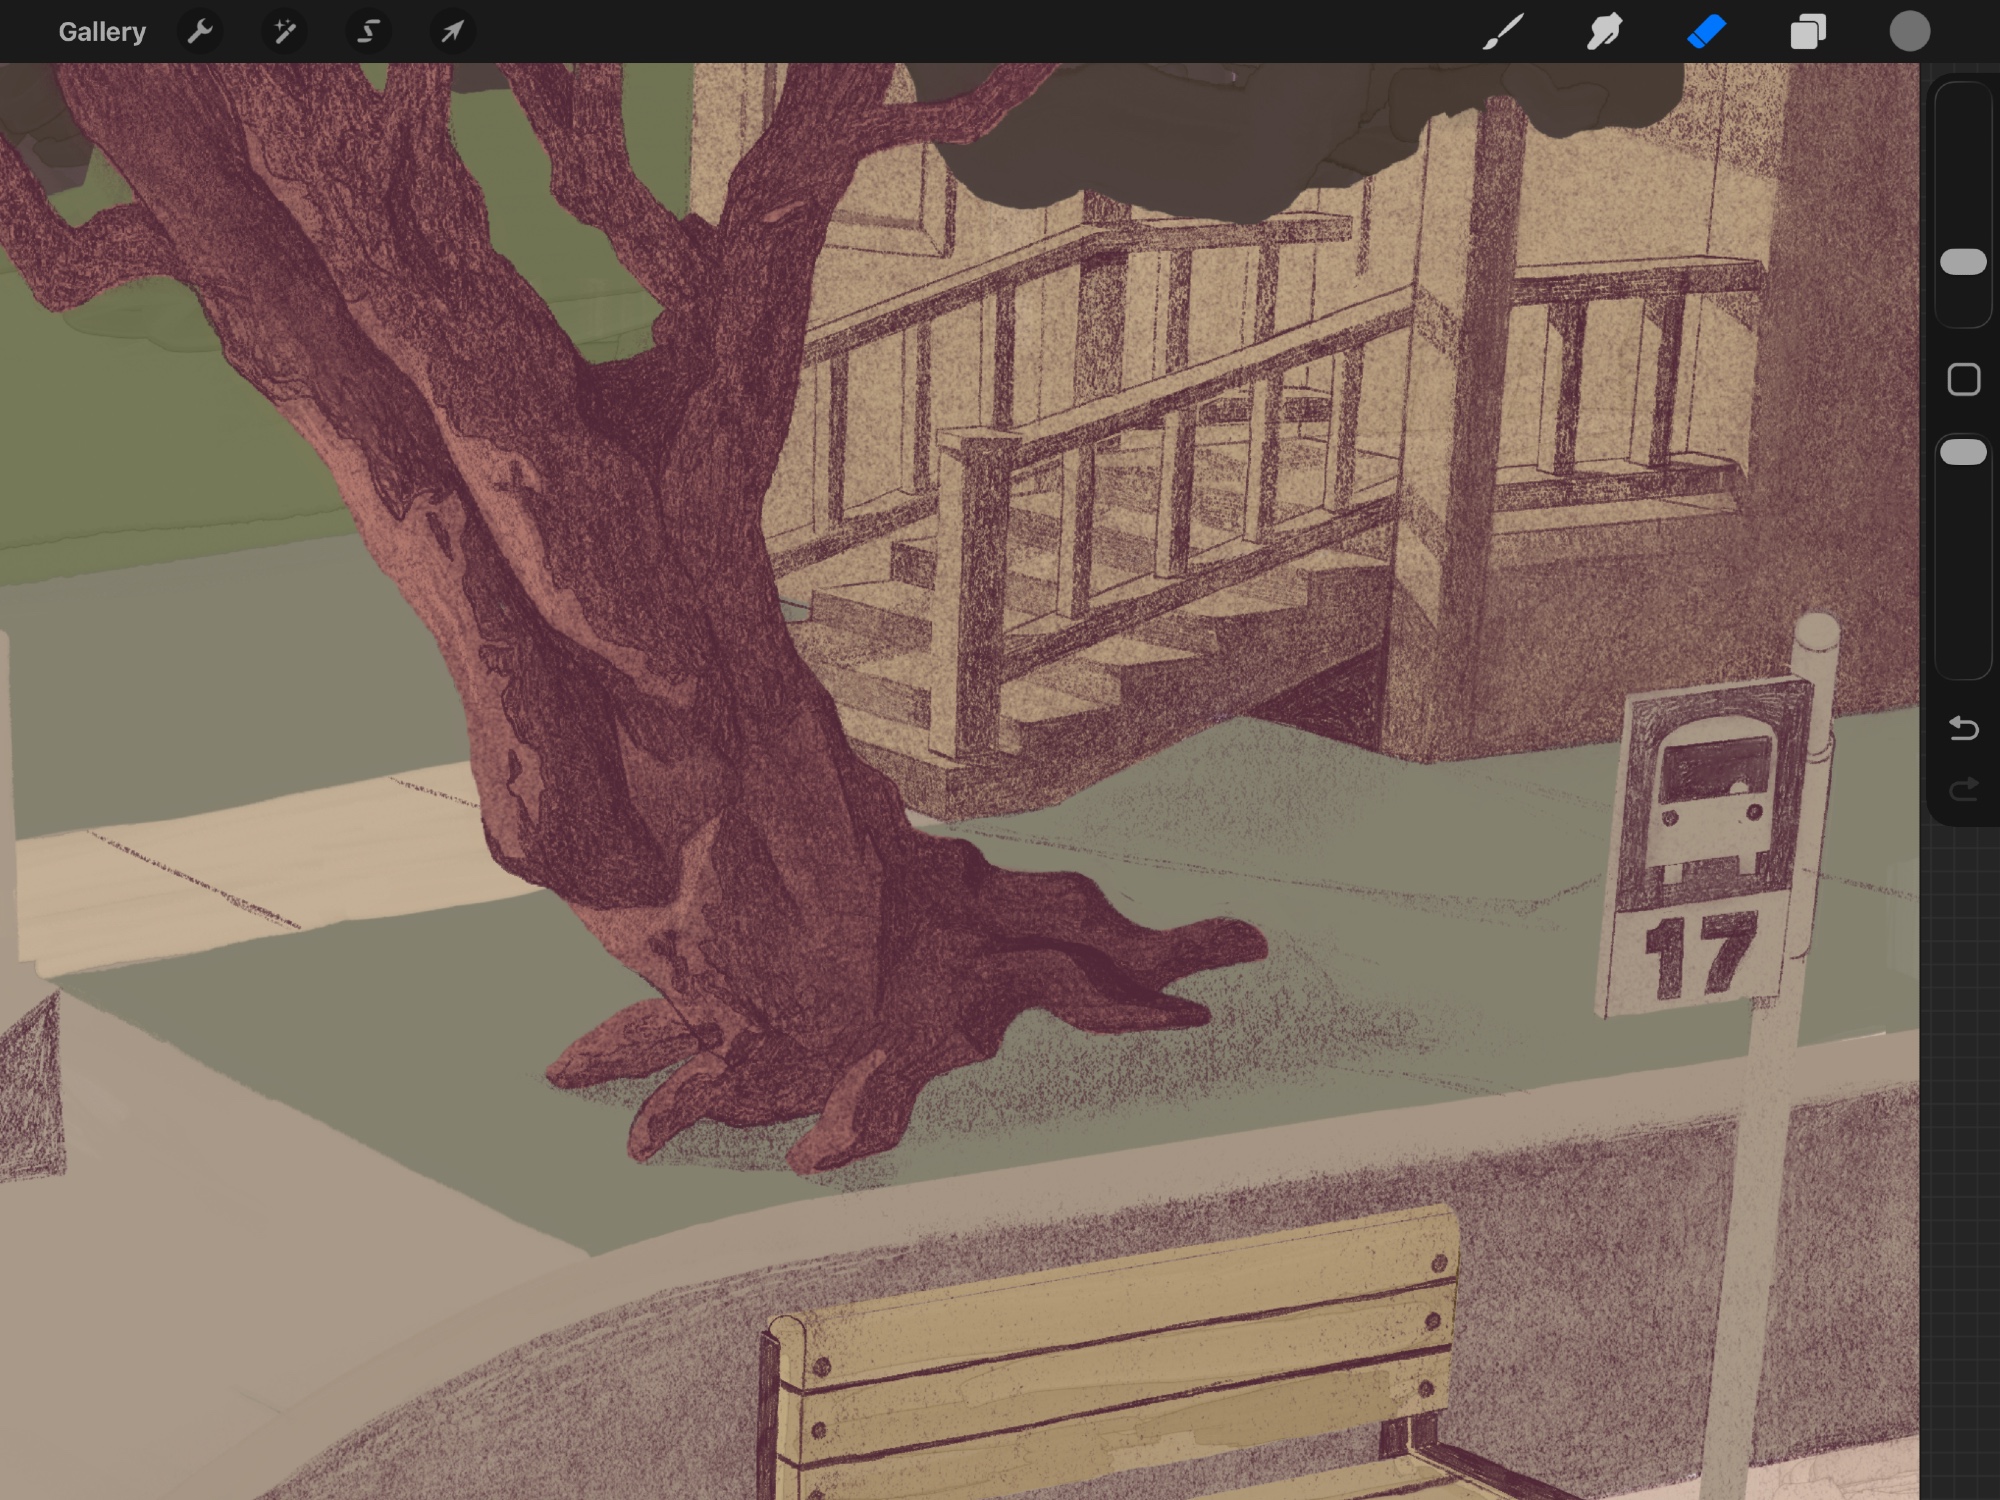Open the Layers panel

[x=1808, y=32]
